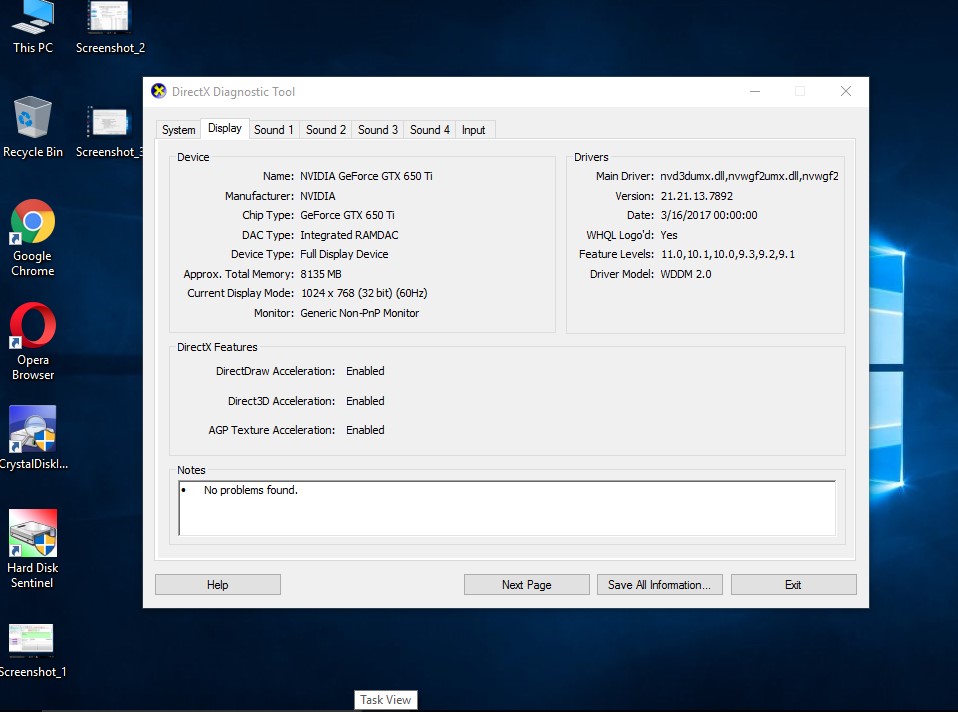This screenshot has height=712, width=958.
Task: Switch to the Input tab
Action: click(474, 130)
